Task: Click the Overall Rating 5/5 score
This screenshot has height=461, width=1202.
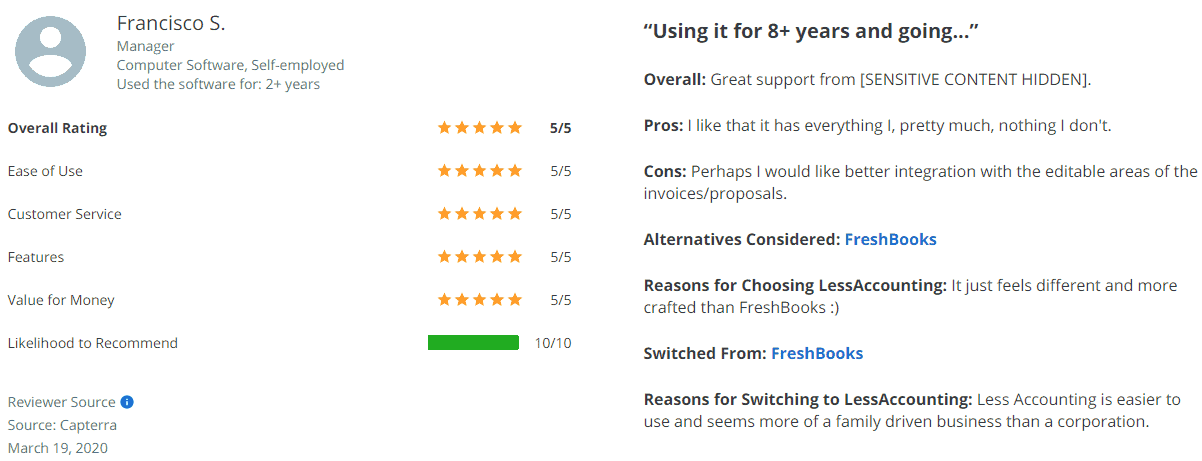Action: pos(561,128)
